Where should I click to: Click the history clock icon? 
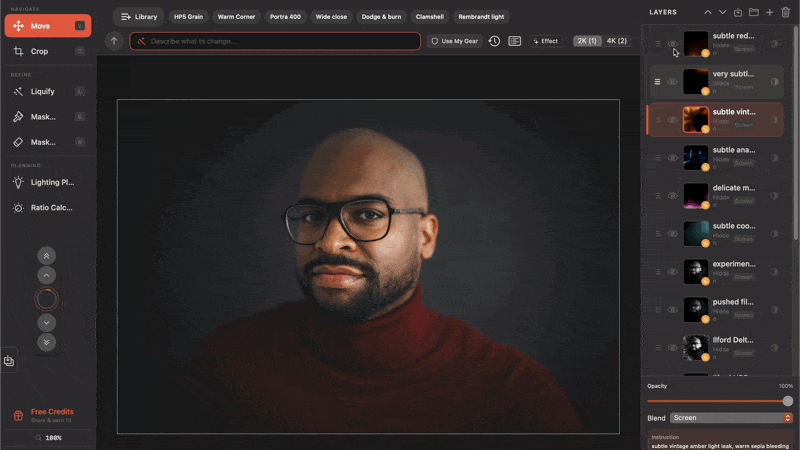pyautogui.click(x=494, y=41)
